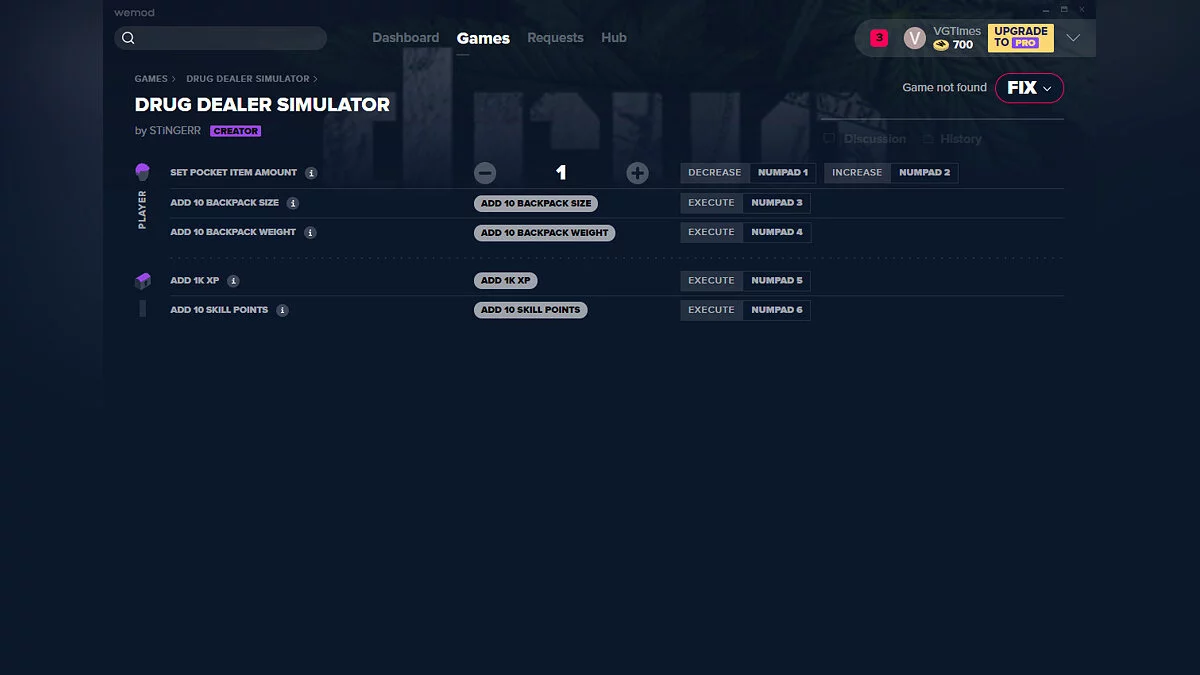Click the search magnifier icon
This screenshot has width=1200, height=675.
pos(128,38)
